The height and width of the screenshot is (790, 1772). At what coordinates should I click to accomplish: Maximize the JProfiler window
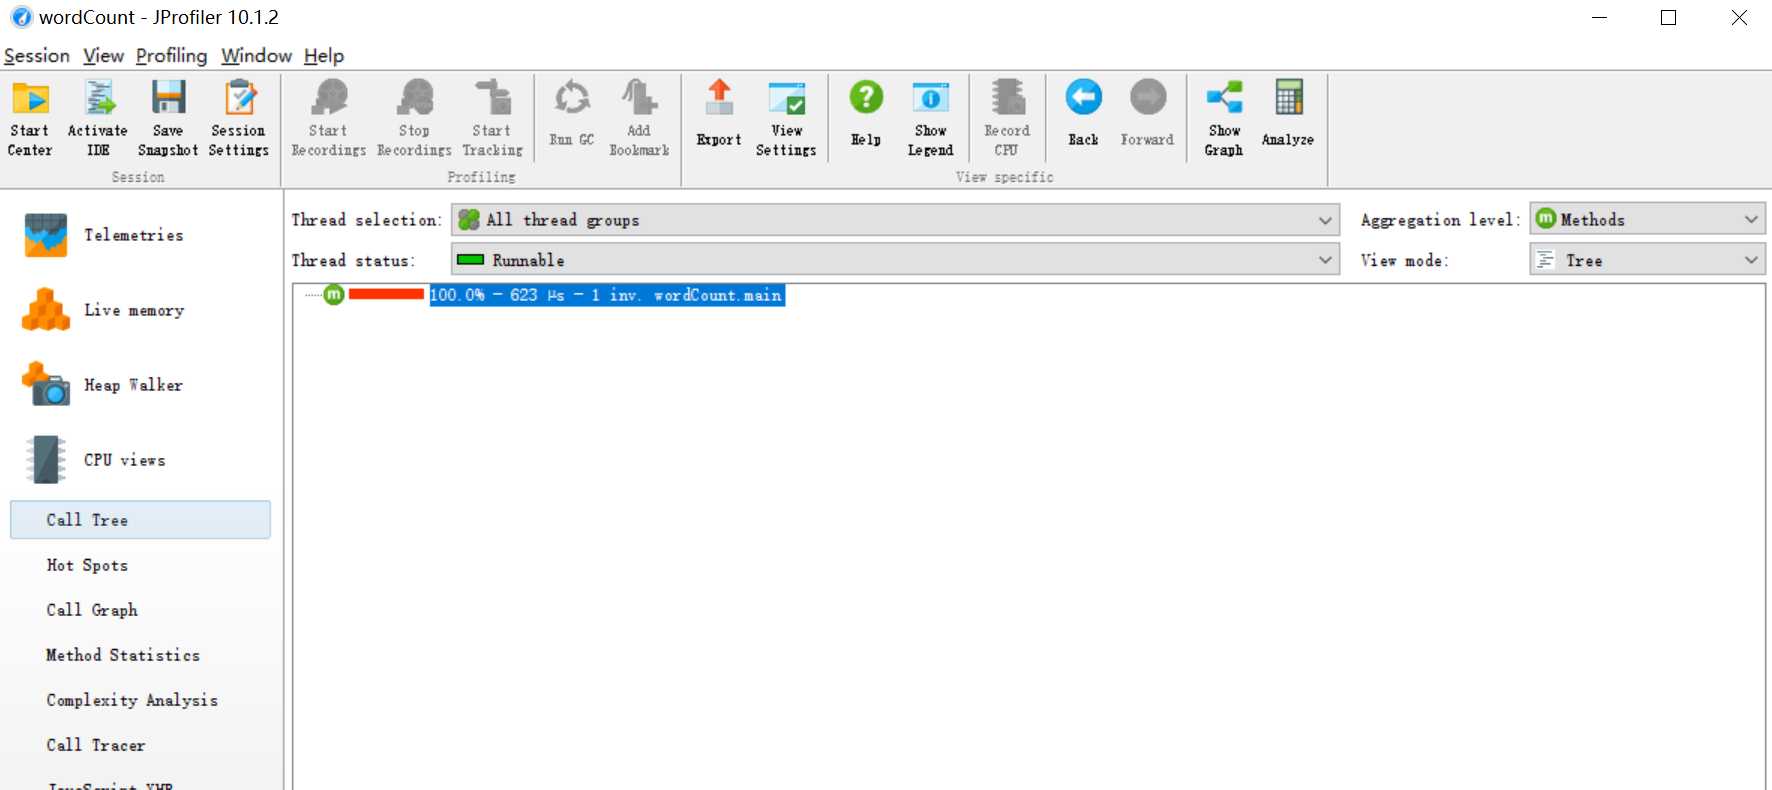click(x=1668, y=18)
